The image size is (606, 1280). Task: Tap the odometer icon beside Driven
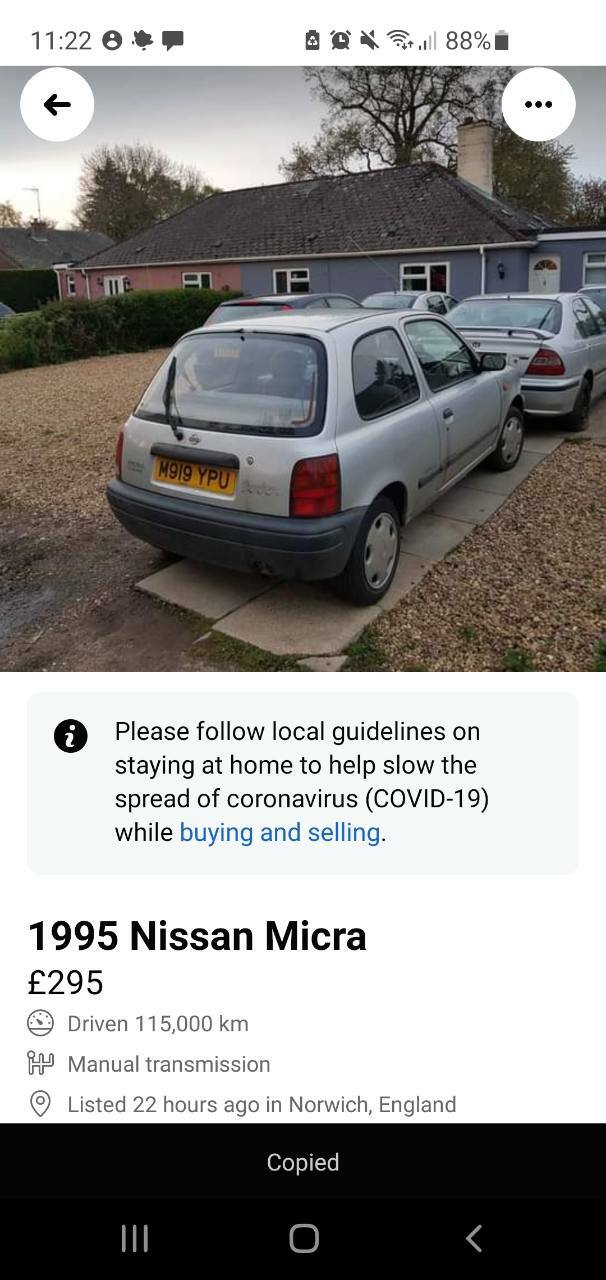pyautogui.click(x=40, y=1023)
